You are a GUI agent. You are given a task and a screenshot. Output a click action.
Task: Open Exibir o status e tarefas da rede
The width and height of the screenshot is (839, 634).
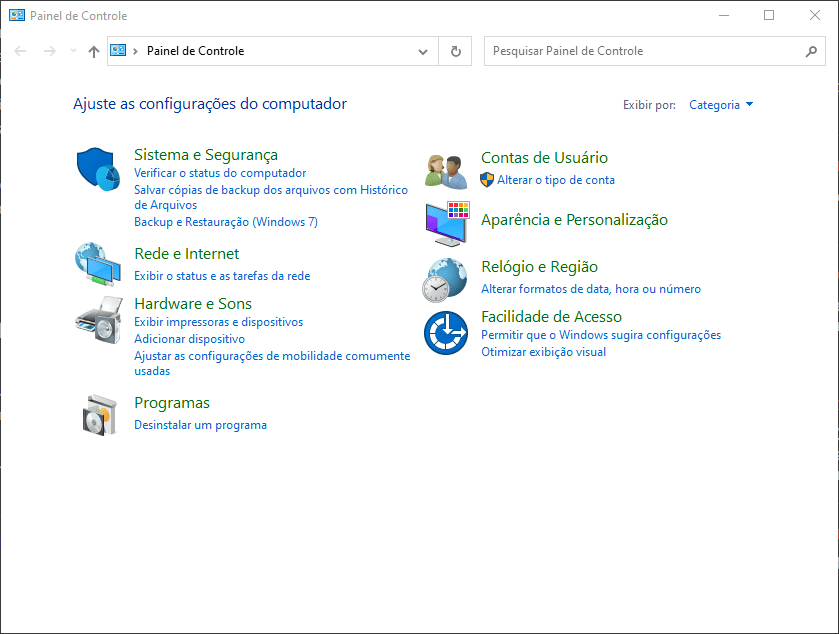coord(222,276)
